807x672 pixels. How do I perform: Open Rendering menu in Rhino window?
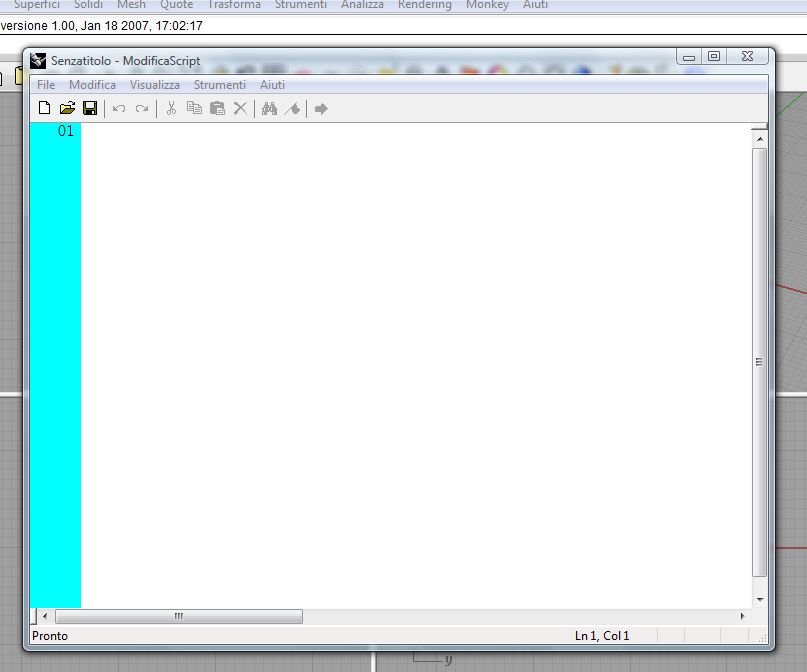pos(425,5)
